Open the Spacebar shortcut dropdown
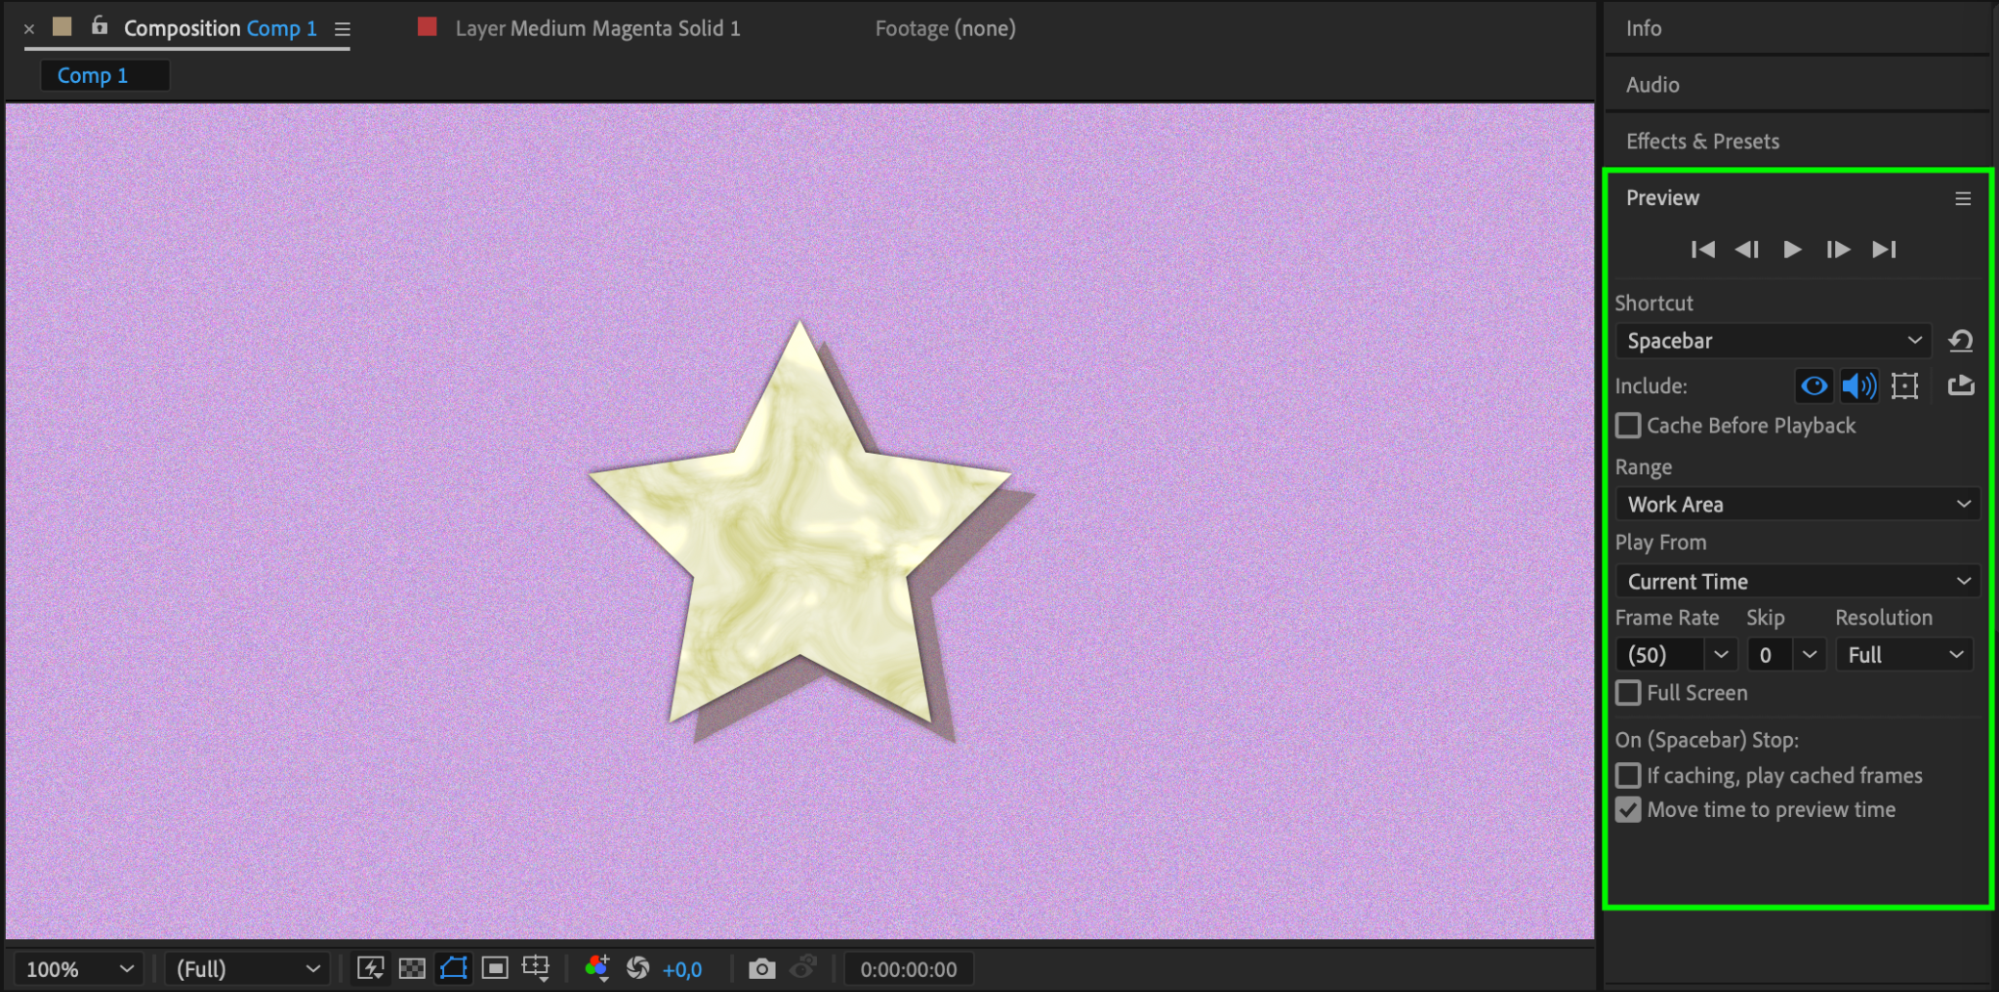Image resolution: width=1999 pixels, height=992 pixels. [1773, 341]
